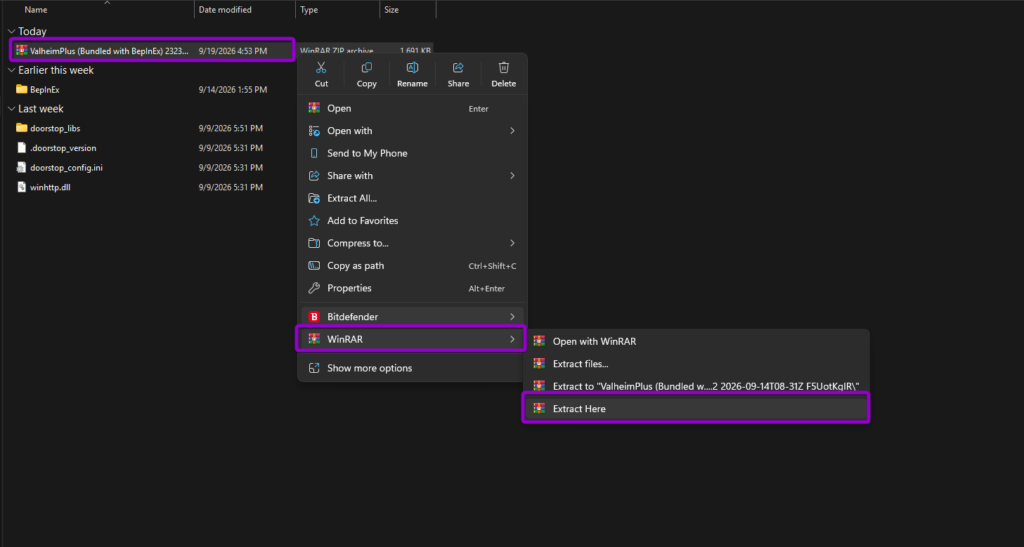Click the Share with icon

point(314,176)
